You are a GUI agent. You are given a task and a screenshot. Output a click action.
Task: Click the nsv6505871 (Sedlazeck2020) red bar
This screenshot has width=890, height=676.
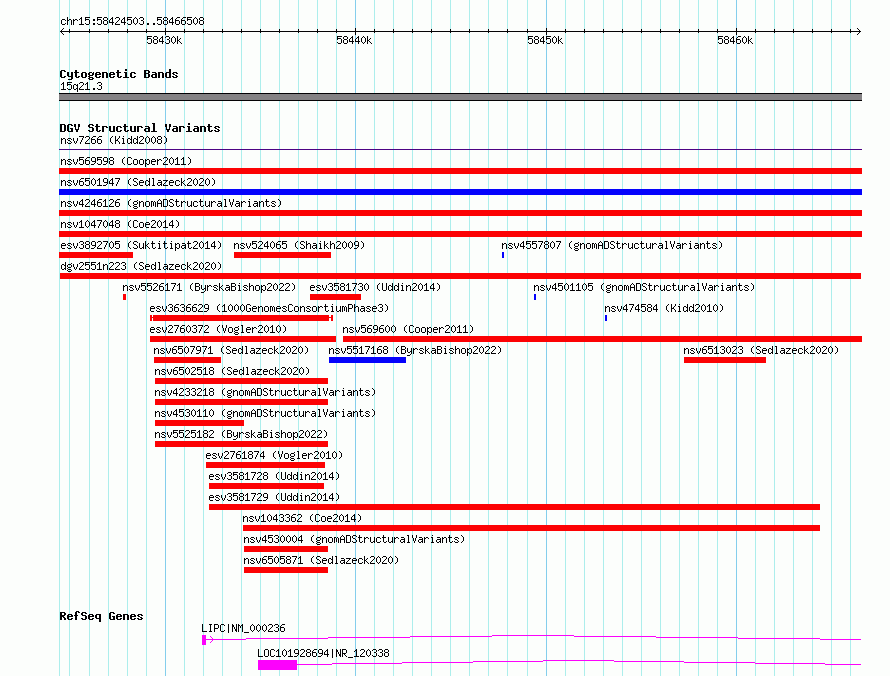tap(286, 570)
